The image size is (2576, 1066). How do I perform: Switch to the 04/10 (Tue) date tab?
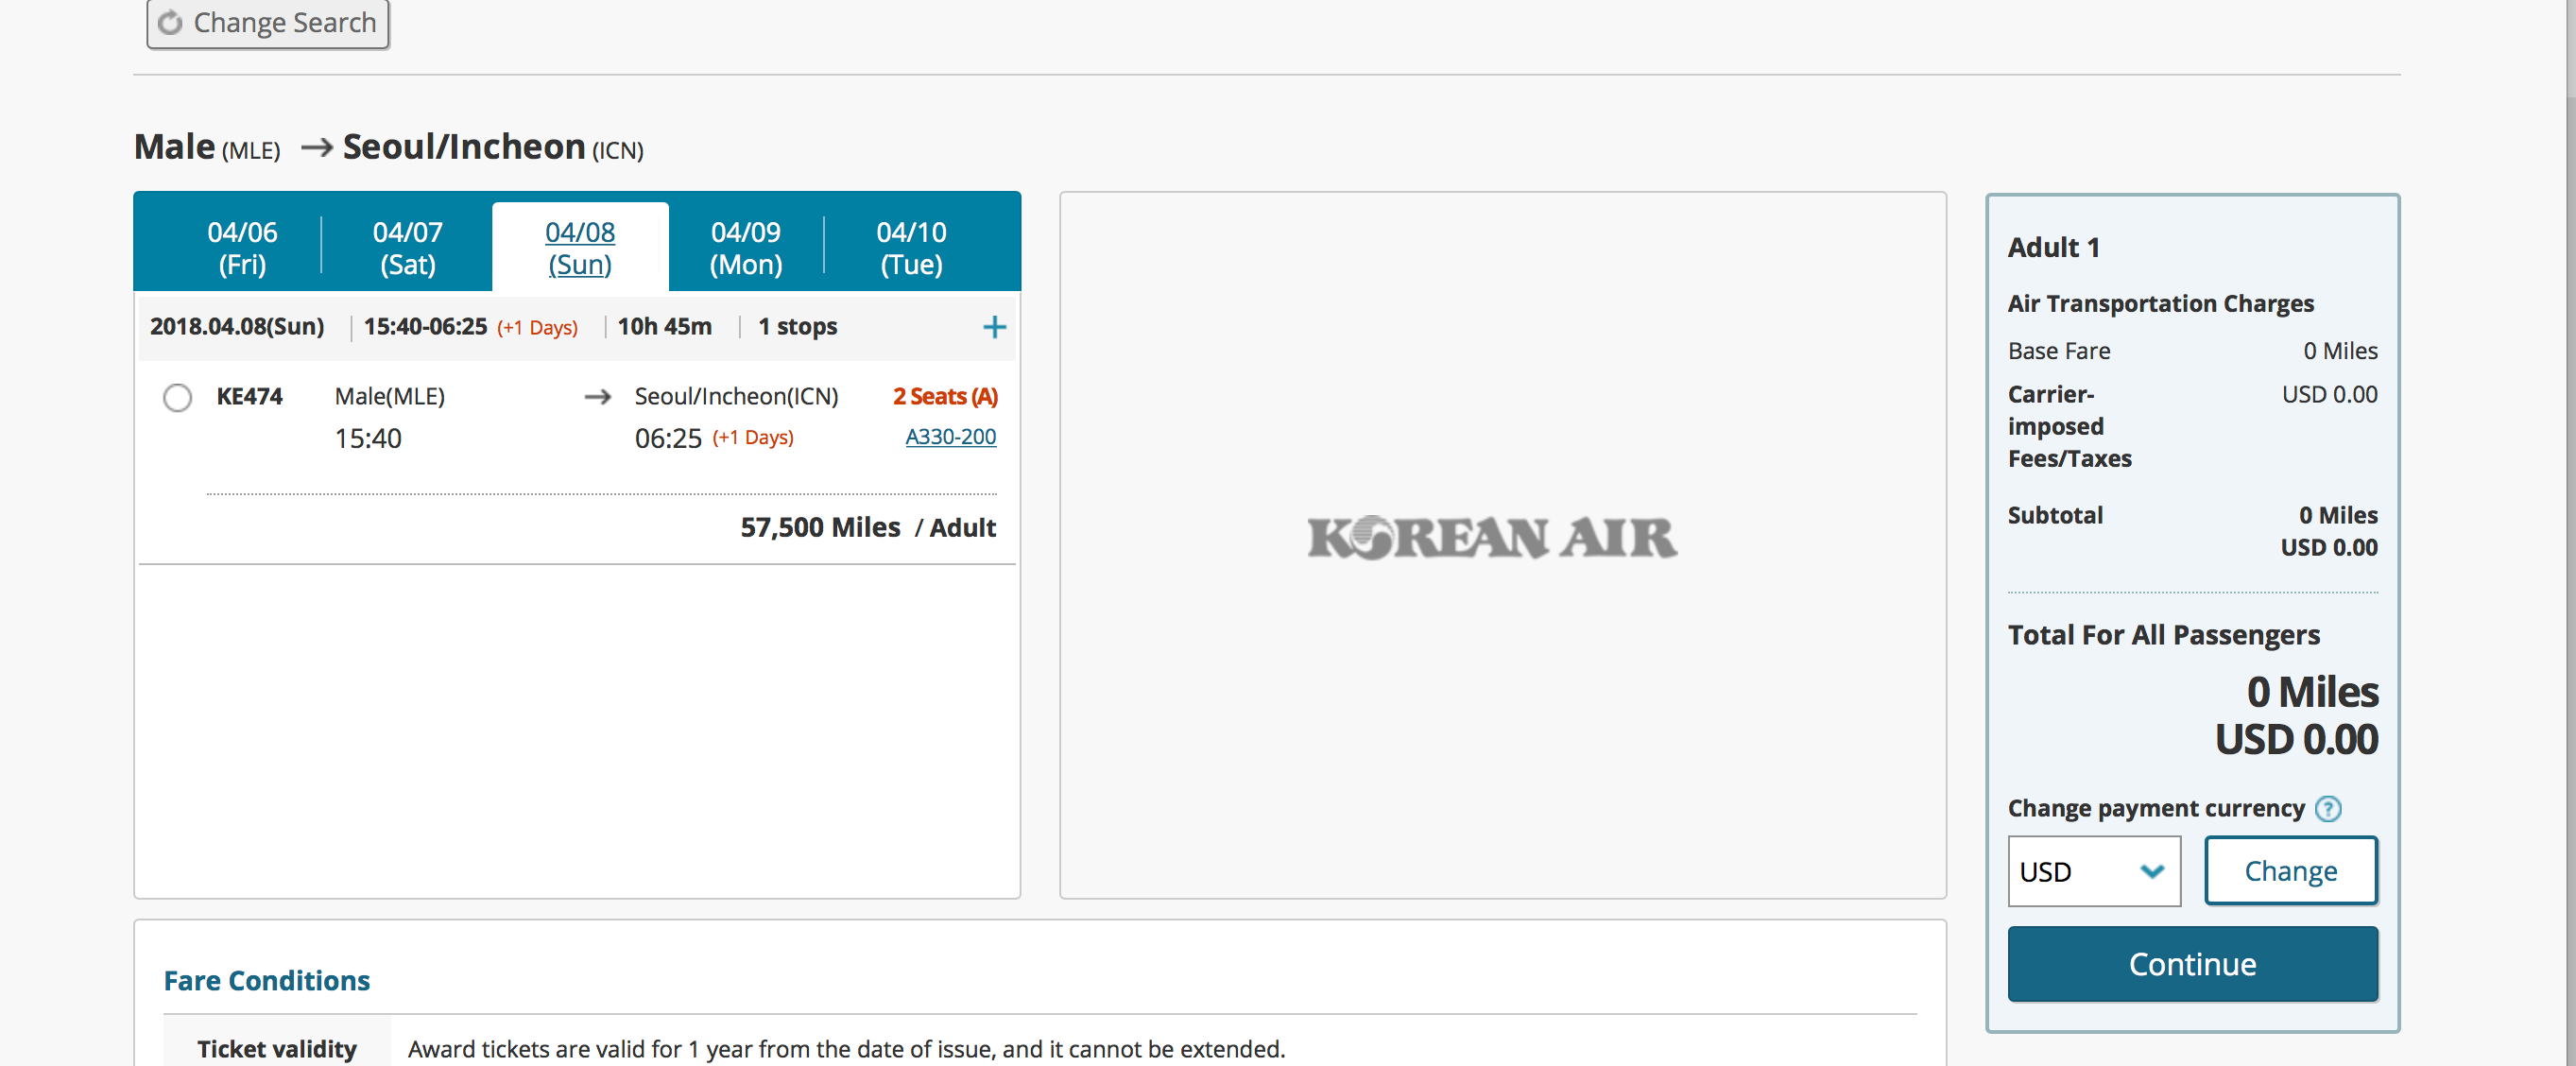pos(911,247)
